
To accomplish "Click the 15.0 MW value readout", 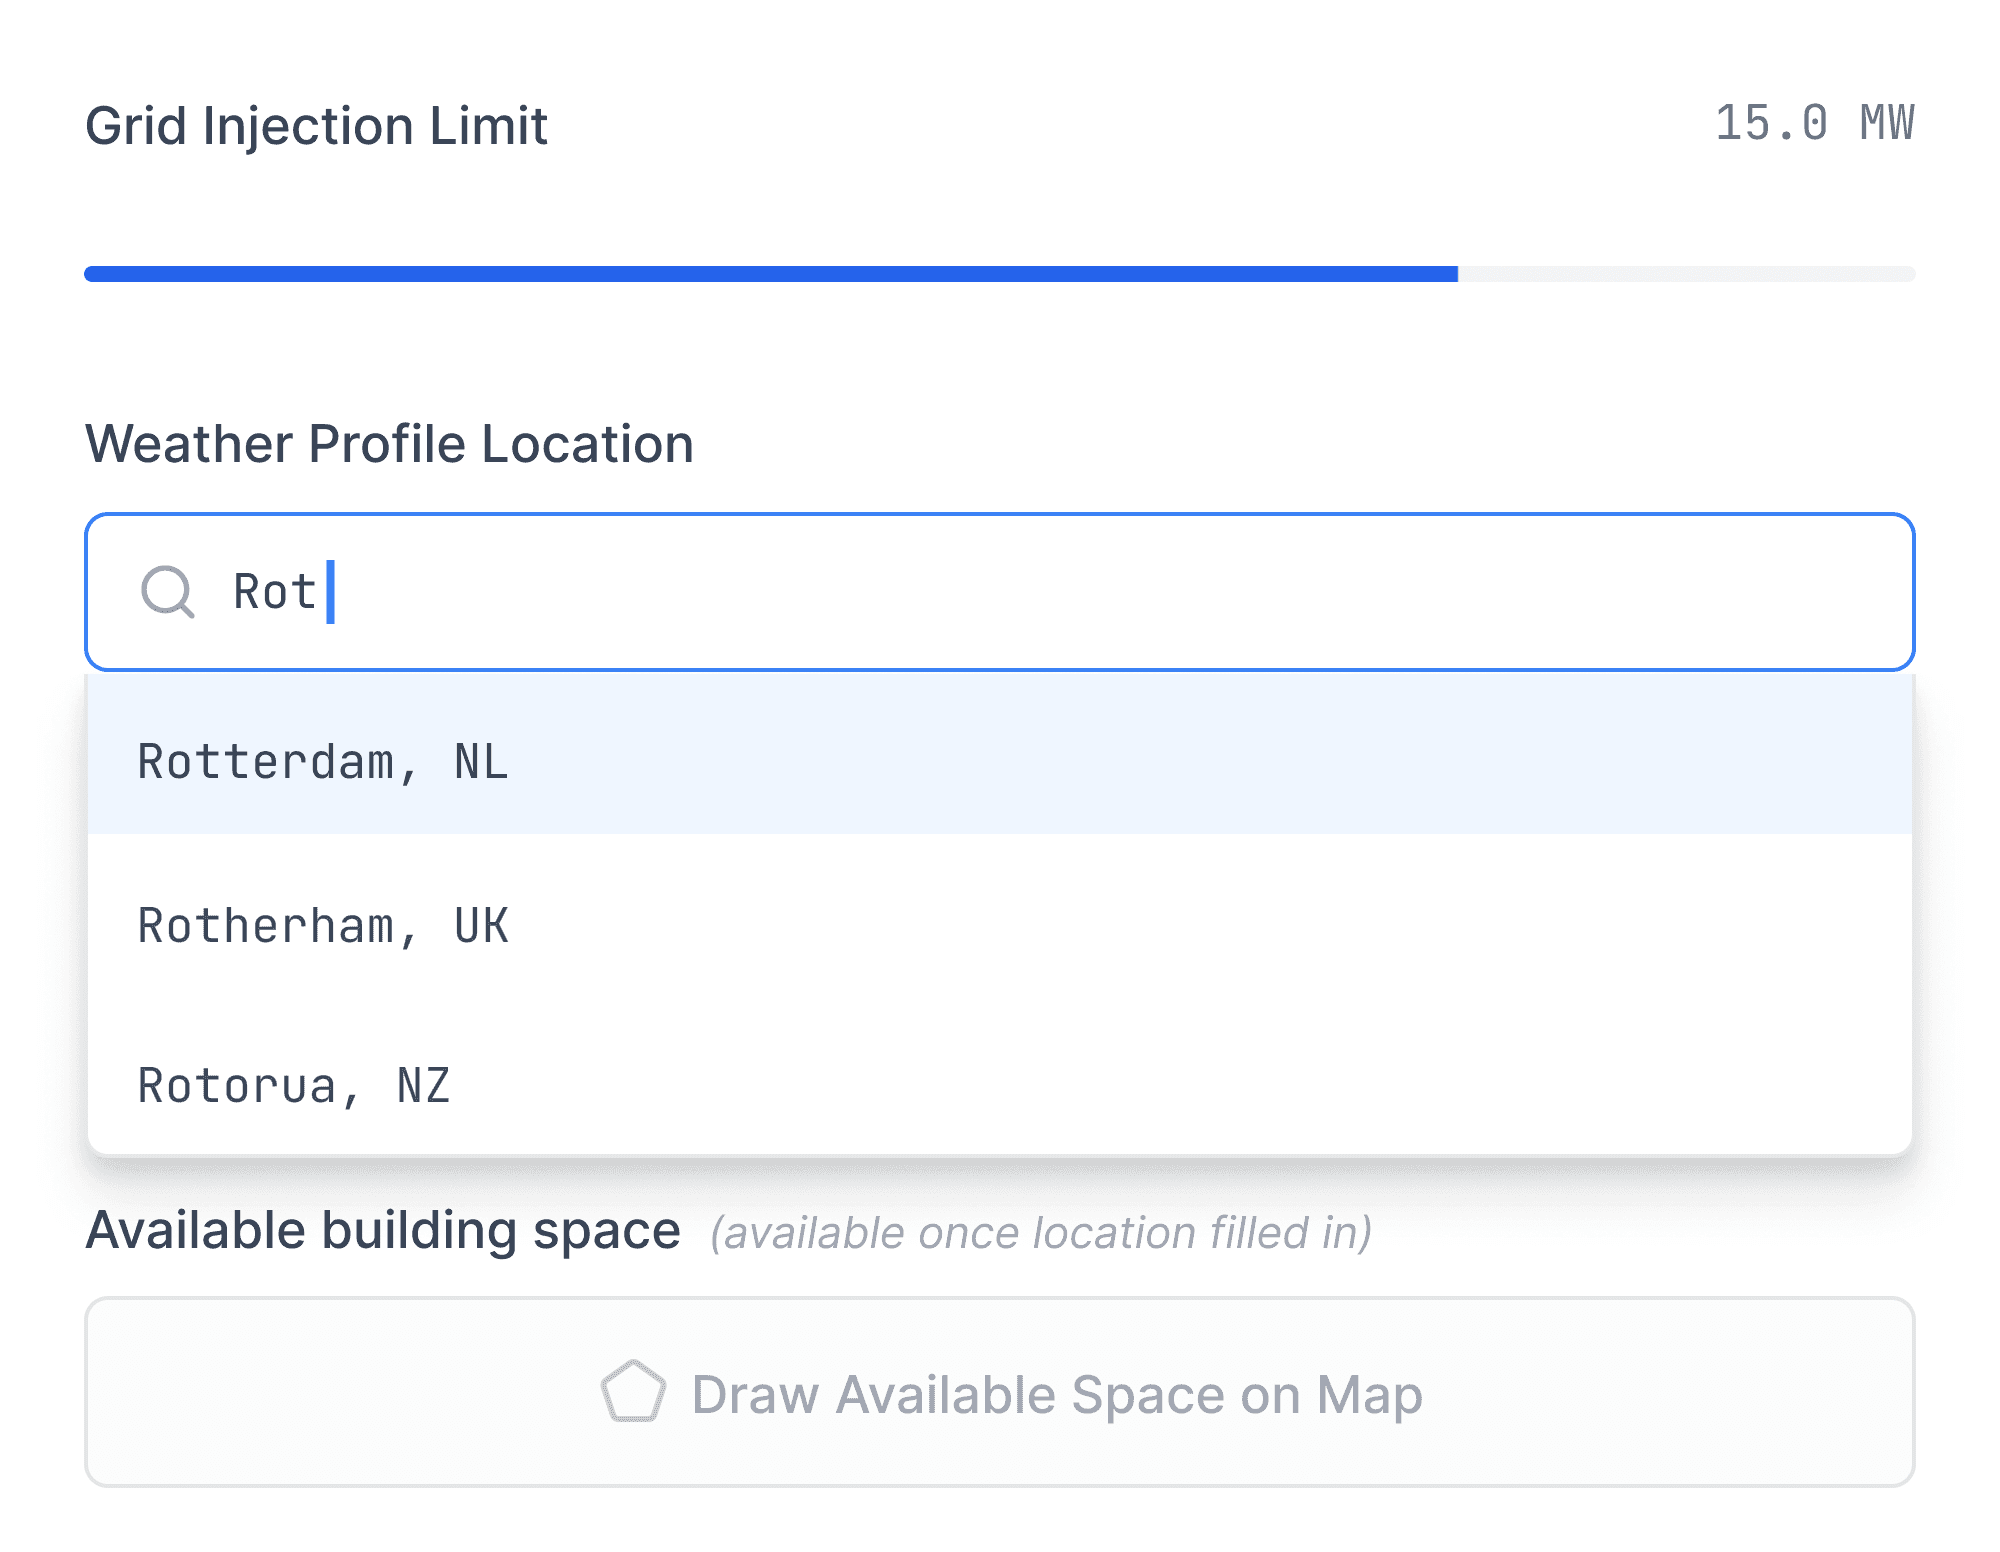I will 1813,124.
